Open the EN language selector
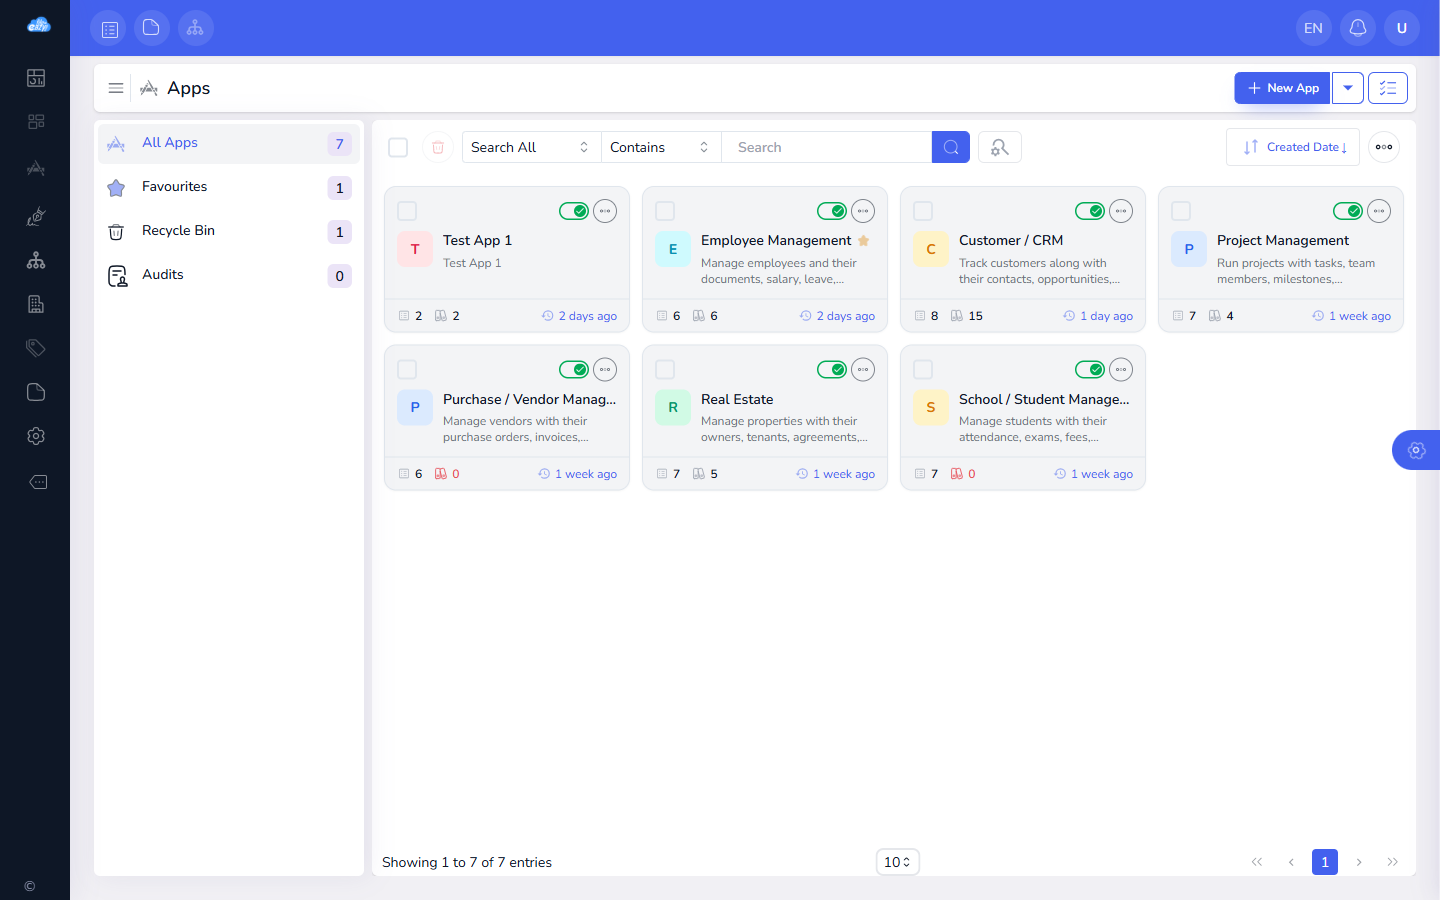 coord(1313,28)
